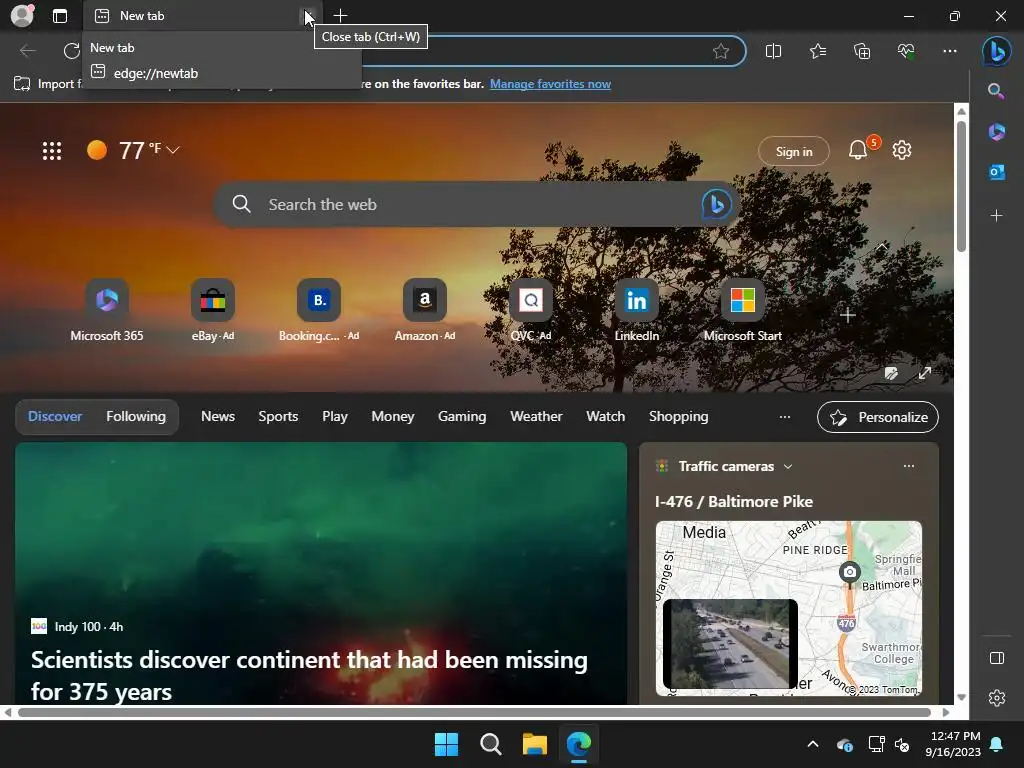Screen dimensions: 1024x768
Task: Click the edit background icon
Action: click(x=891, y=374)
